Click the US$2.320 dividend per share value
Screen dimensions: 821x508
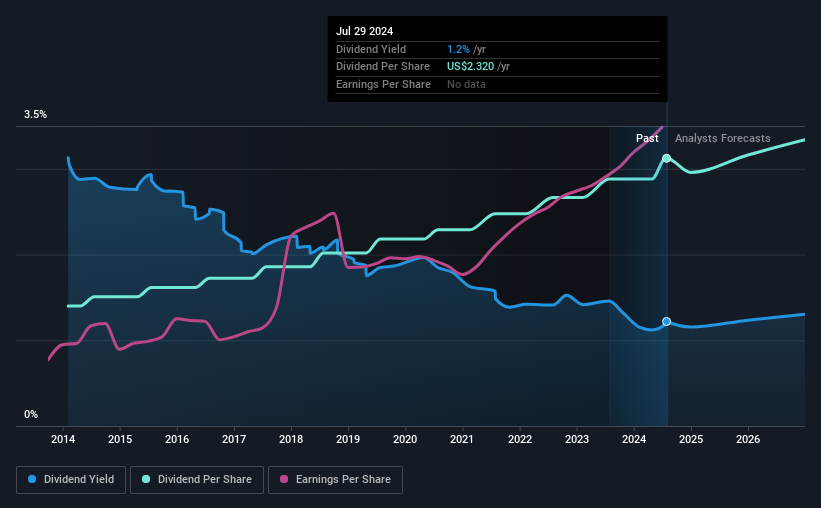point(470,67)
